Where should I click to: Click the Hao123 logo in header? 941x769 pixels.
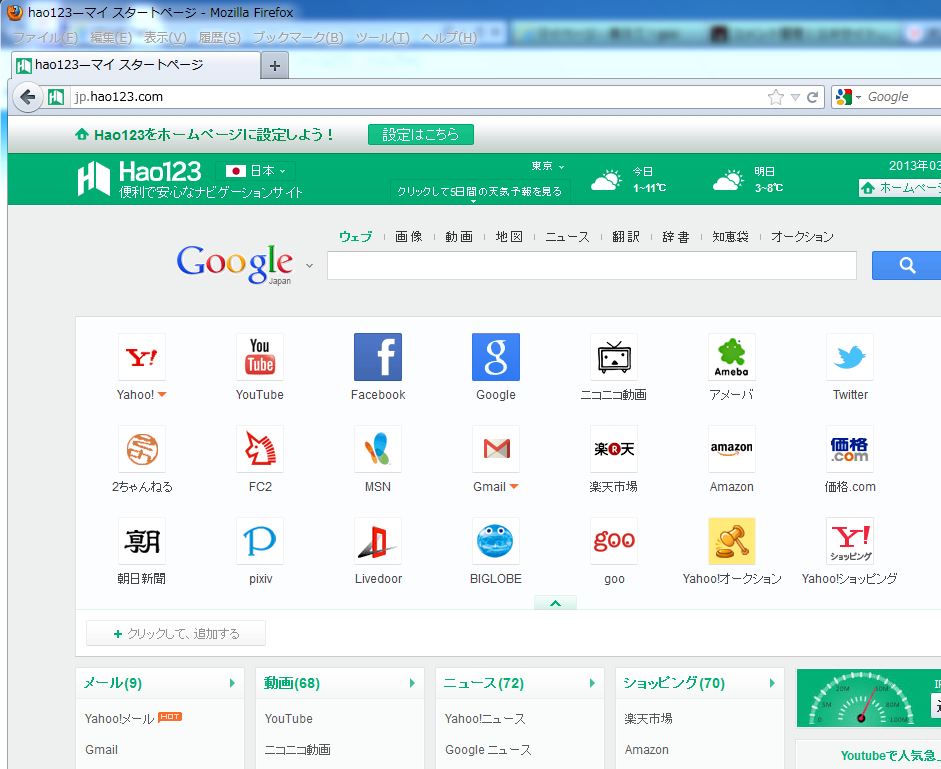139,178
